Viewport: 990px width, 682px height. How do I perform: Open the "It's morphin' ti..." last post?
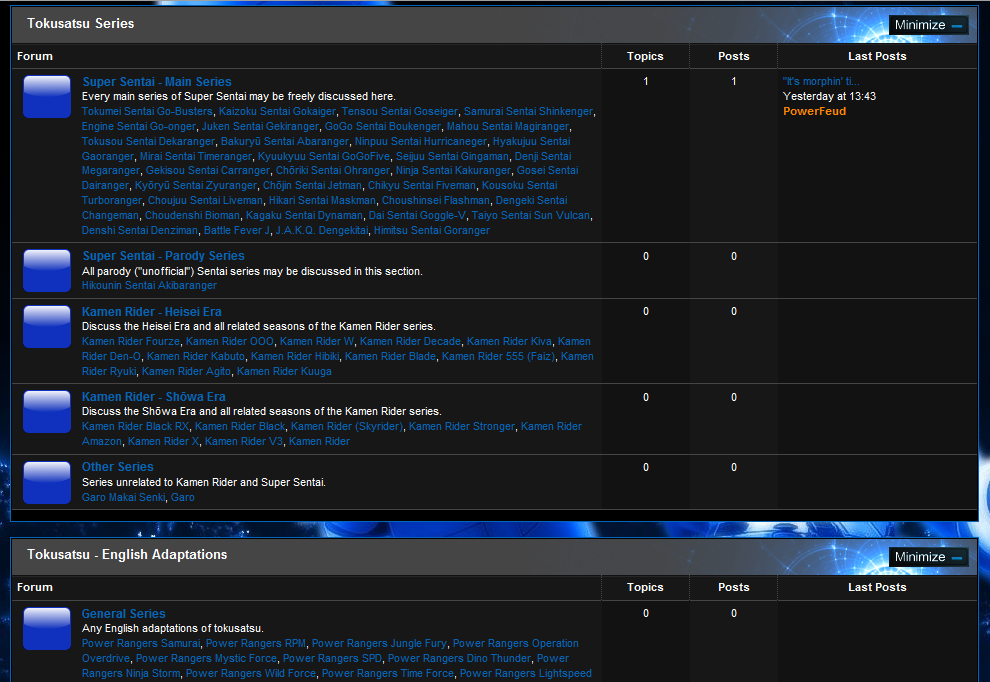coord(821,81)
